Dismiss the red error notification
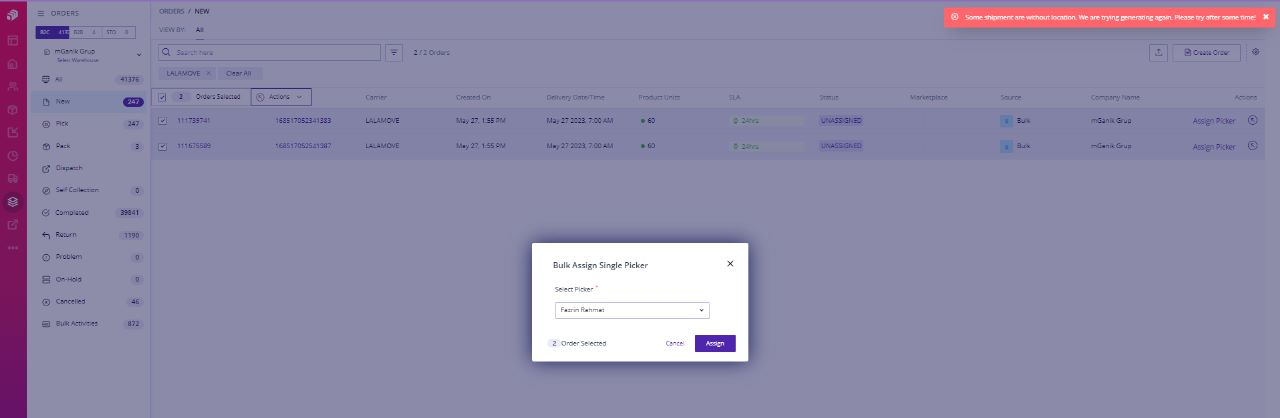The width and height of the screenshot is (1280, 418). (x=1265, y=17)
